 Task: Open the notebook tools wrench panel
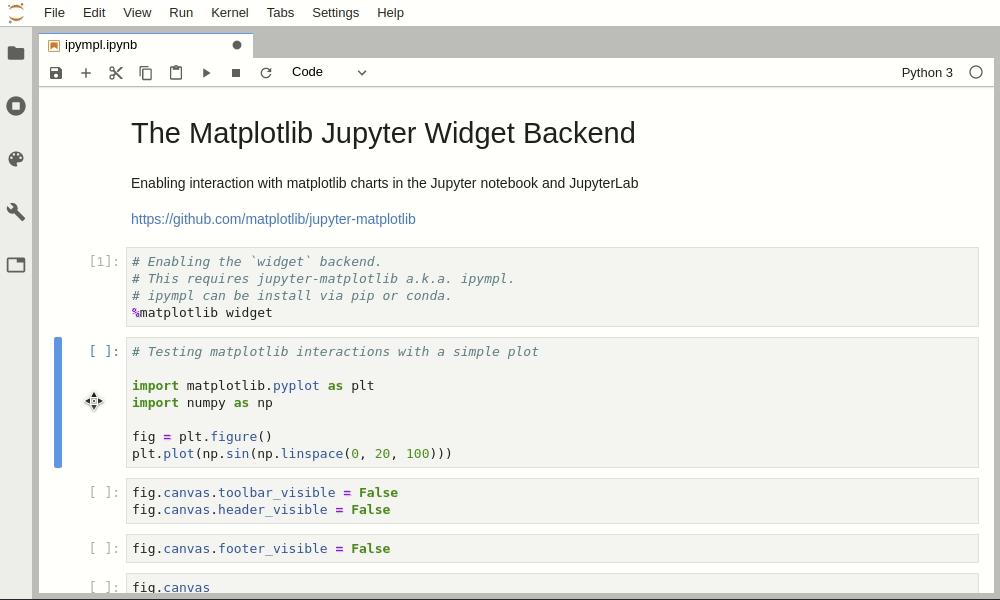(16, 212)
